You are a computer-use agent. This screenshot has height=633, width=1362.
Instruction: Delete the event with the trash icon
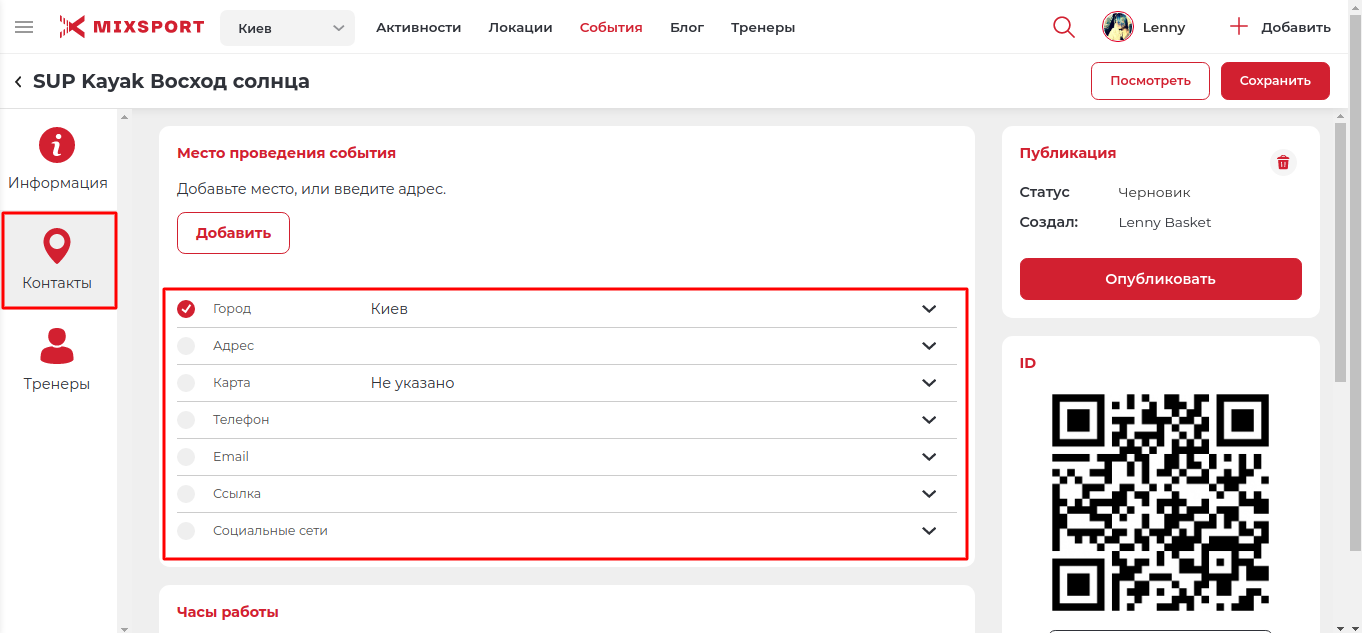coord(1283,163)
